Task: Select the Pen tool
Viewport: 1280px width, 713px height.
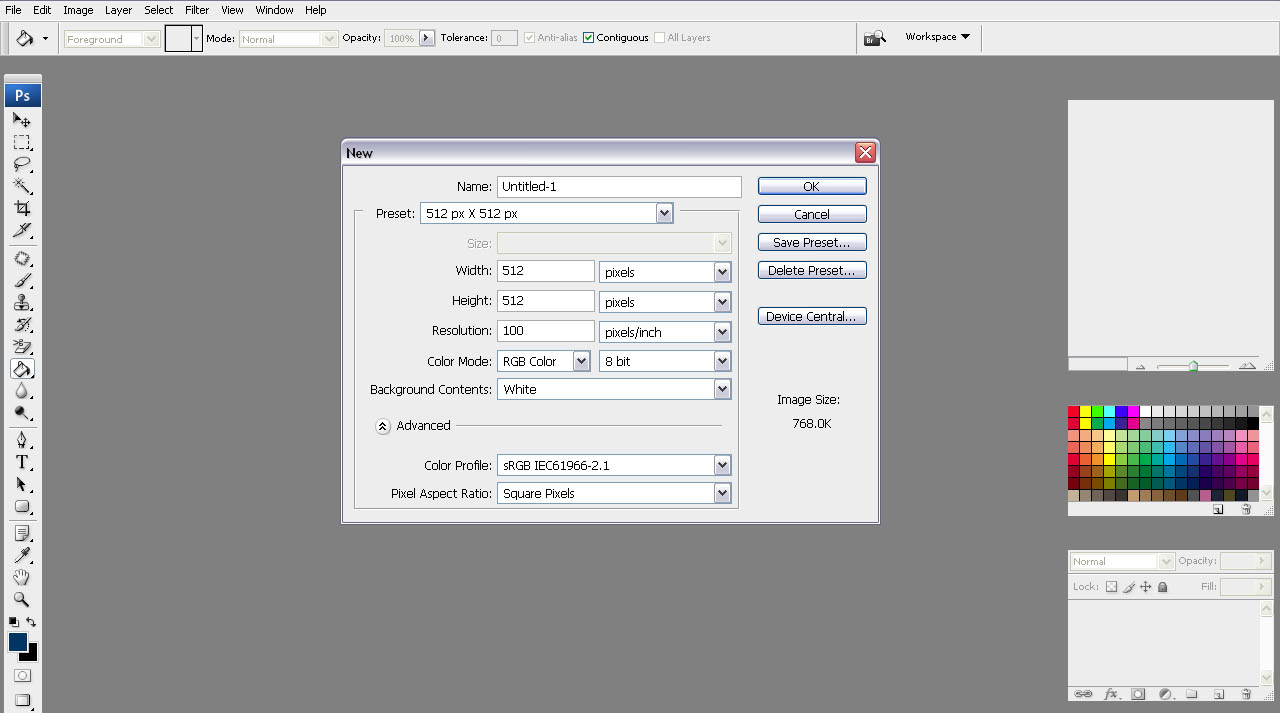Action: click(x=22, y=440)
